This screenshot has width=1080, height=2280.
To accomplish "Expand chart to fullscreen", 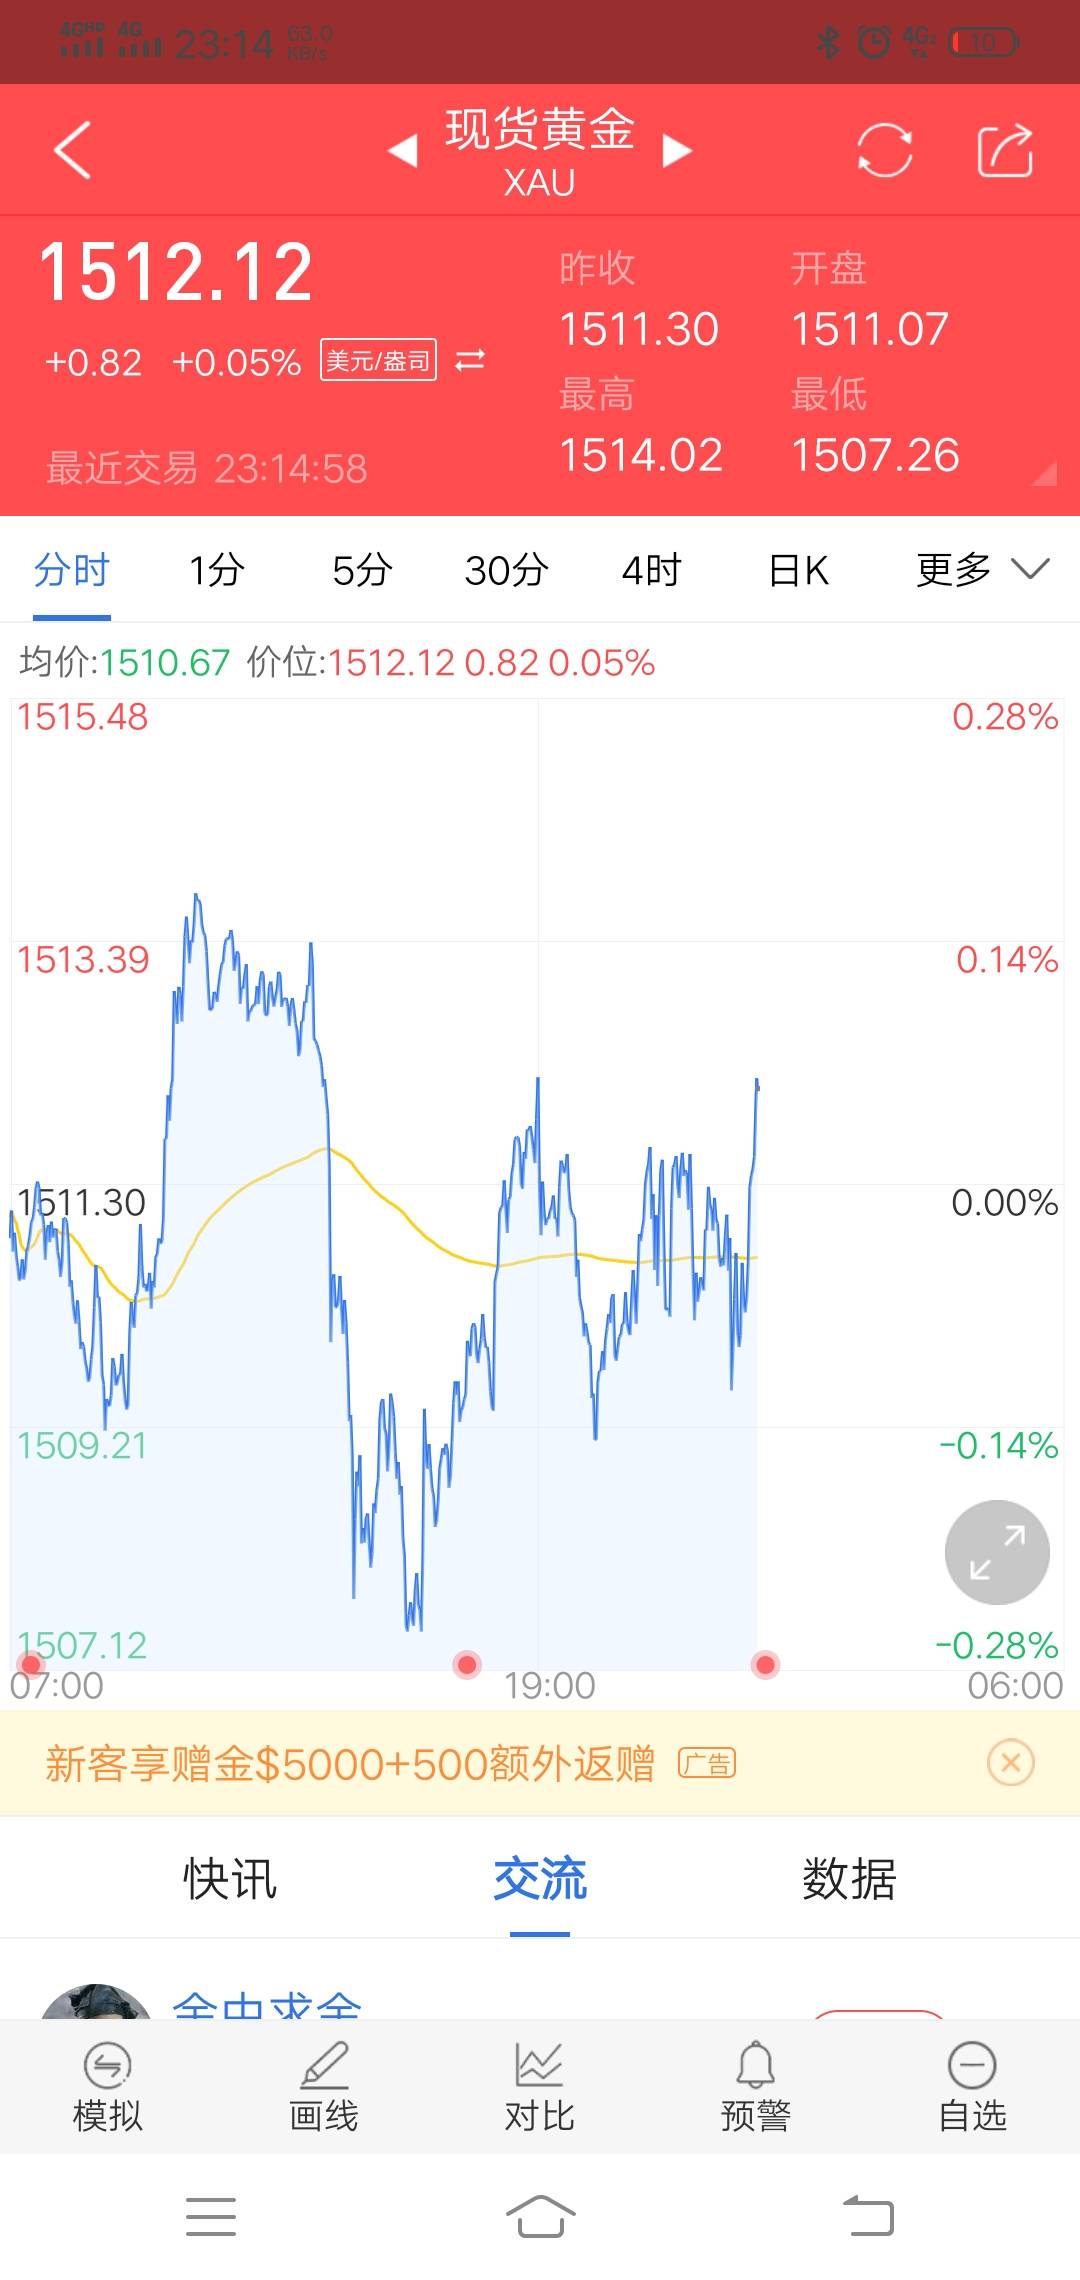I will (x=997, y=1552).
